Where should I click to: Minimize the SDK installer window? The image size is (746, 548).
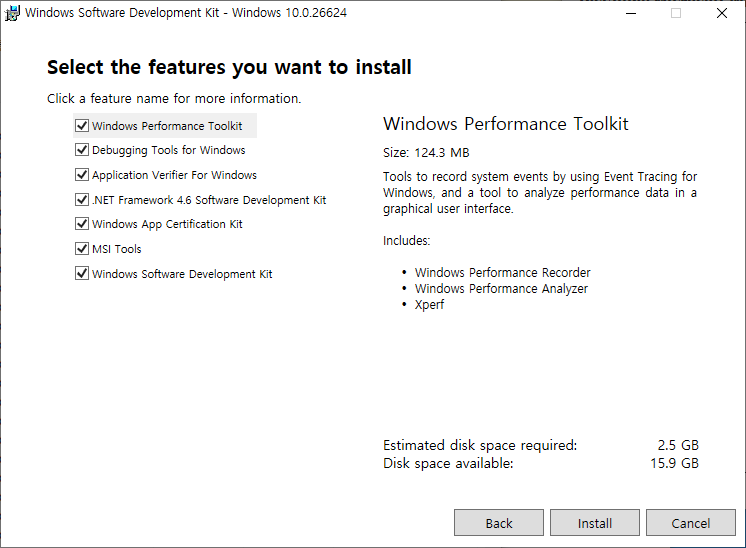pyautogui.click(x=630, y=13)
